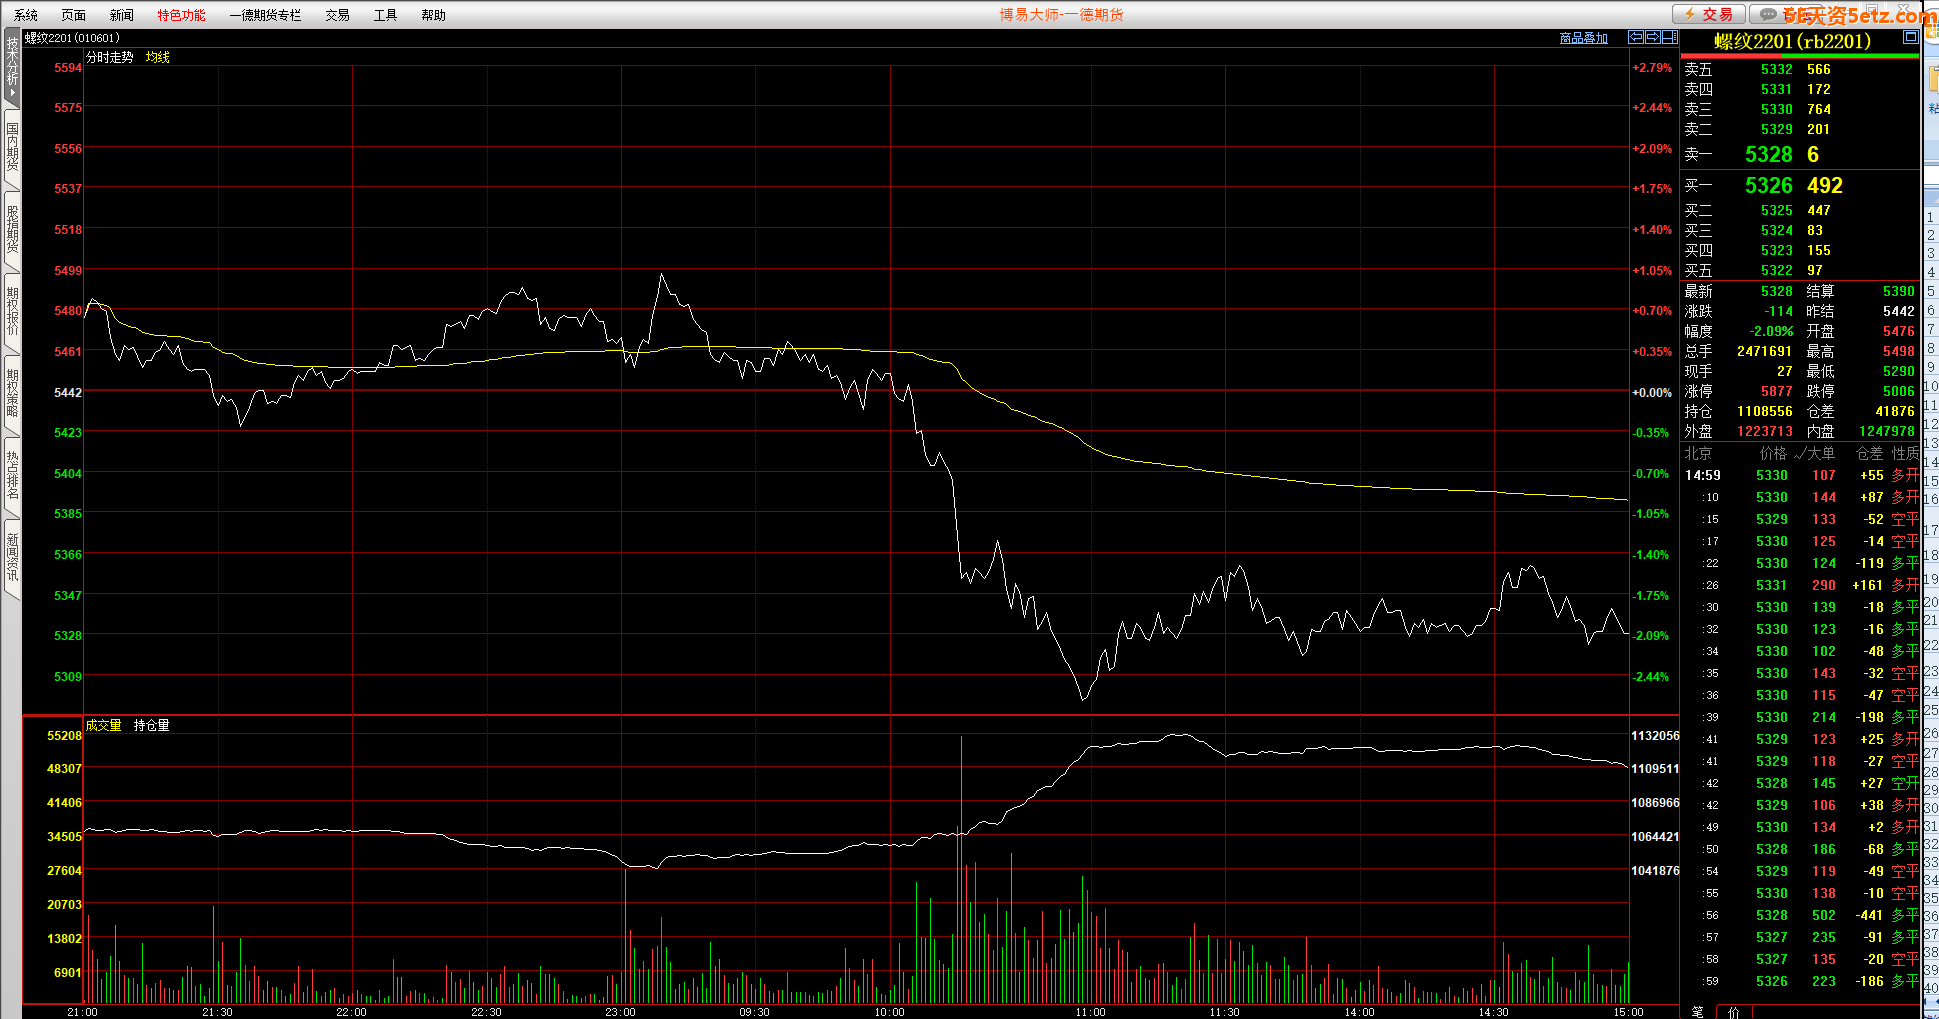Viewport: 1939px width, 1019px height.
Task: Click the lightning 交易 trade button
Action: point(1709,14)
